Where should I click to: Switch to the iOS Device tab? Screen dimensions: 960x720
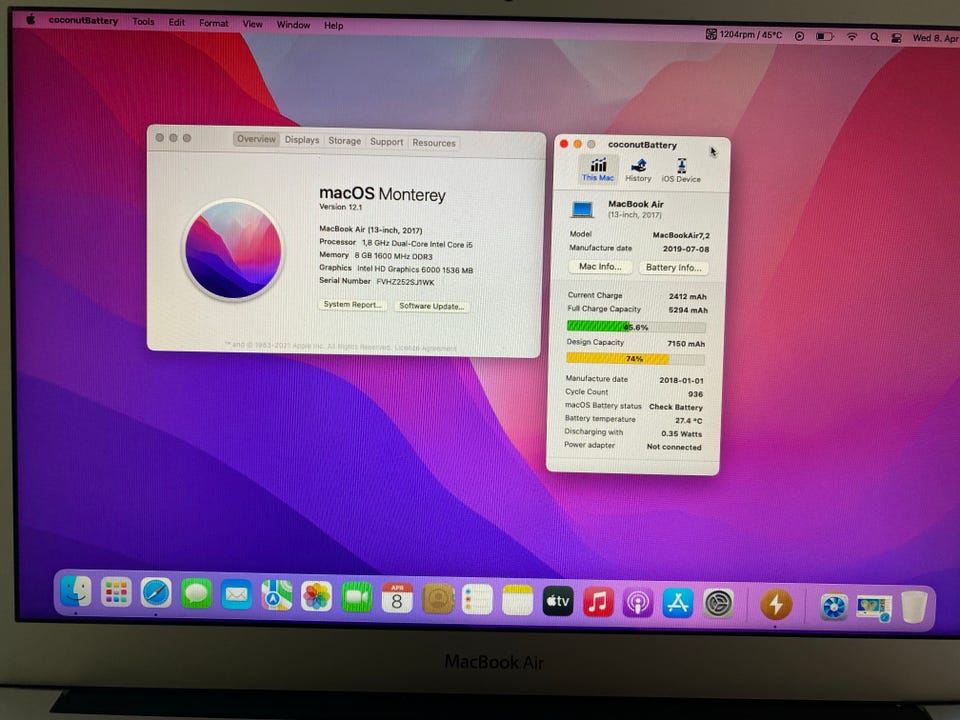(x=681, y=170)
